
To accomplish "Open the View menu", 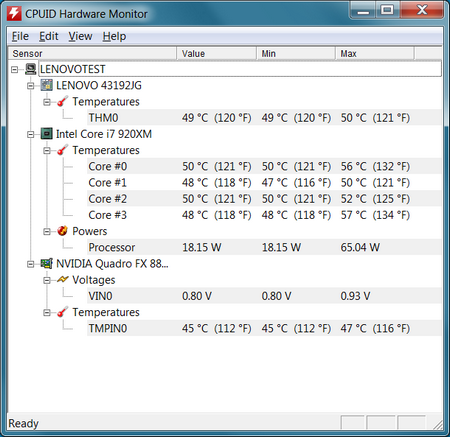I will (x=80, y=36).
